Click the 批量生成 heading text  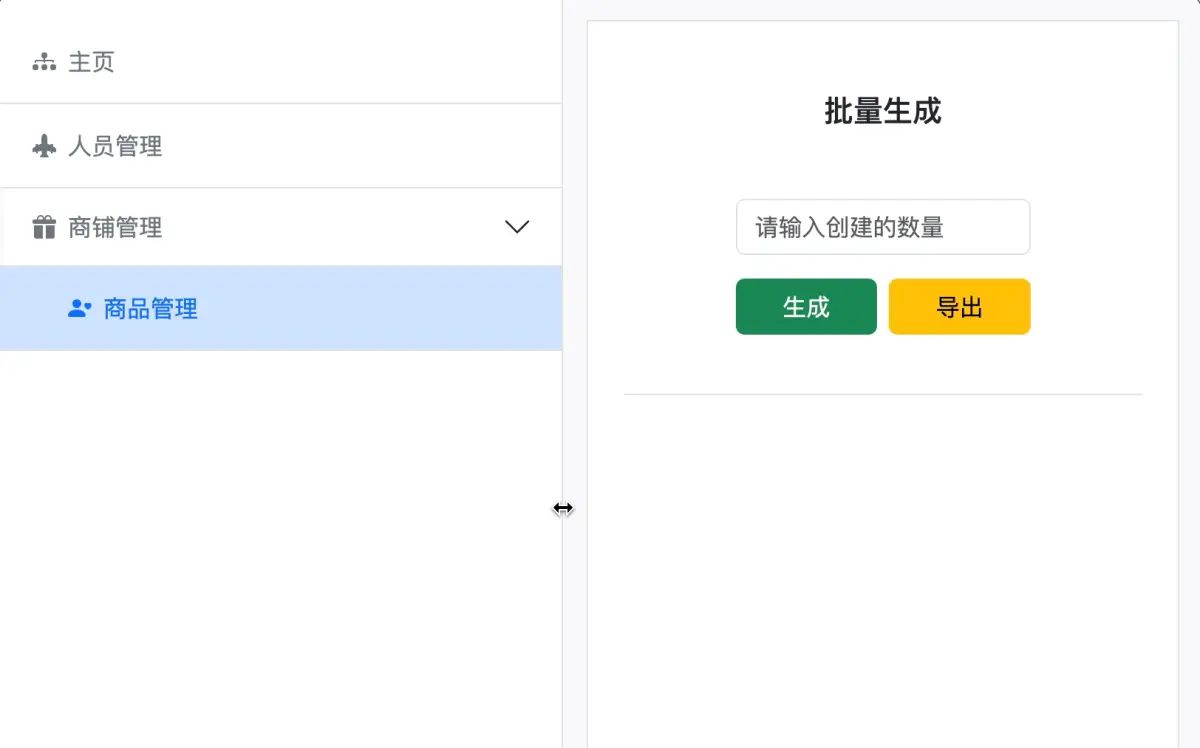tap(883, 111)
